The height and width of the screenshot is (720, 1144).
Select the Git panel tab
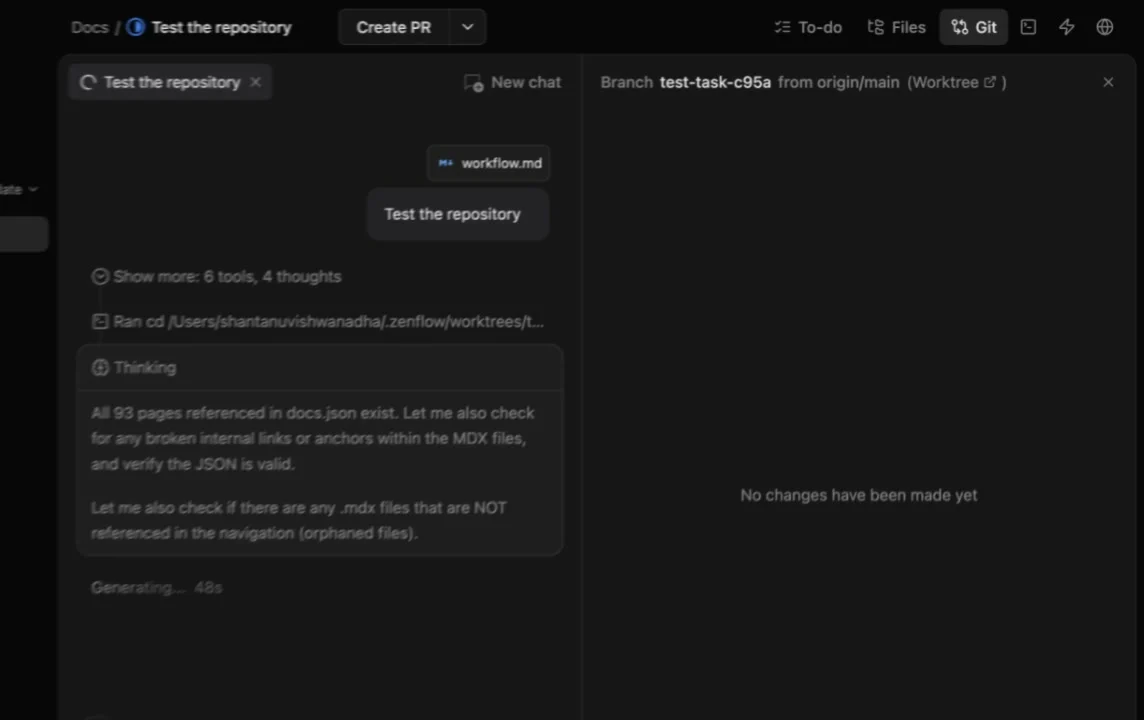point(973,27)
